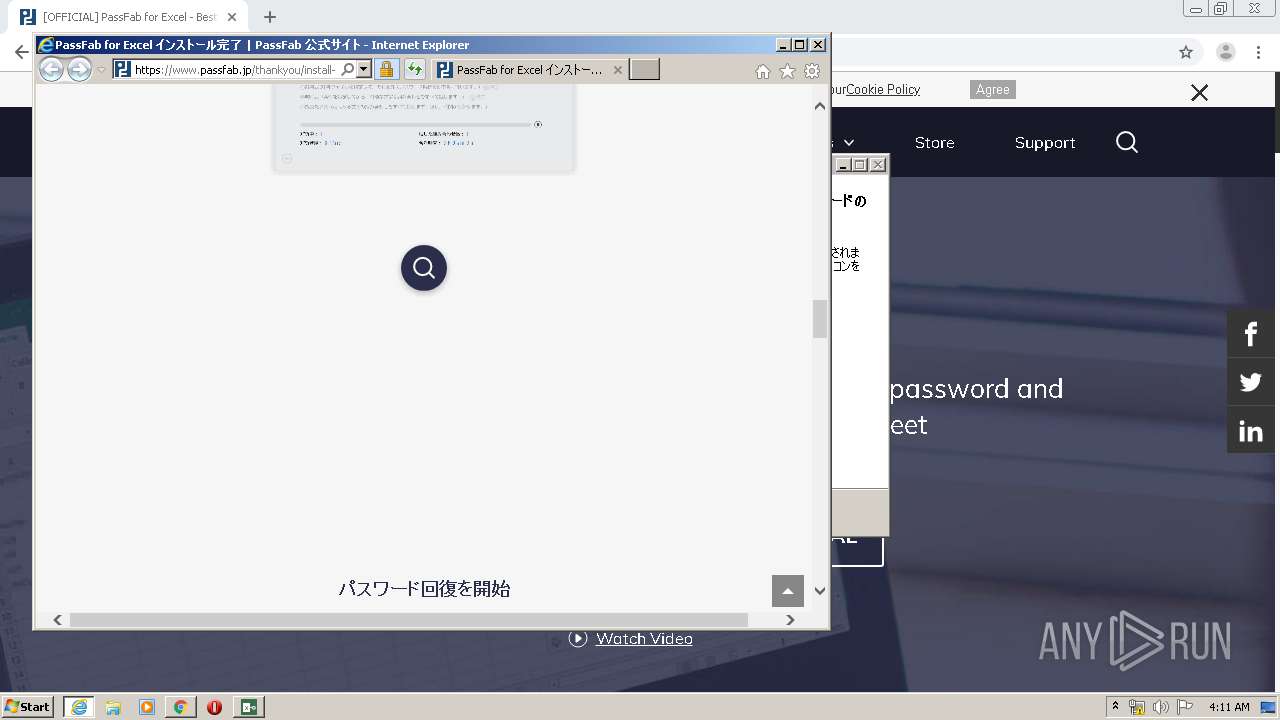The width and height of the screenshot is (1280, 720).
Task: Click the Action Center flag tray icon
Action: [x=1185, y=707]
